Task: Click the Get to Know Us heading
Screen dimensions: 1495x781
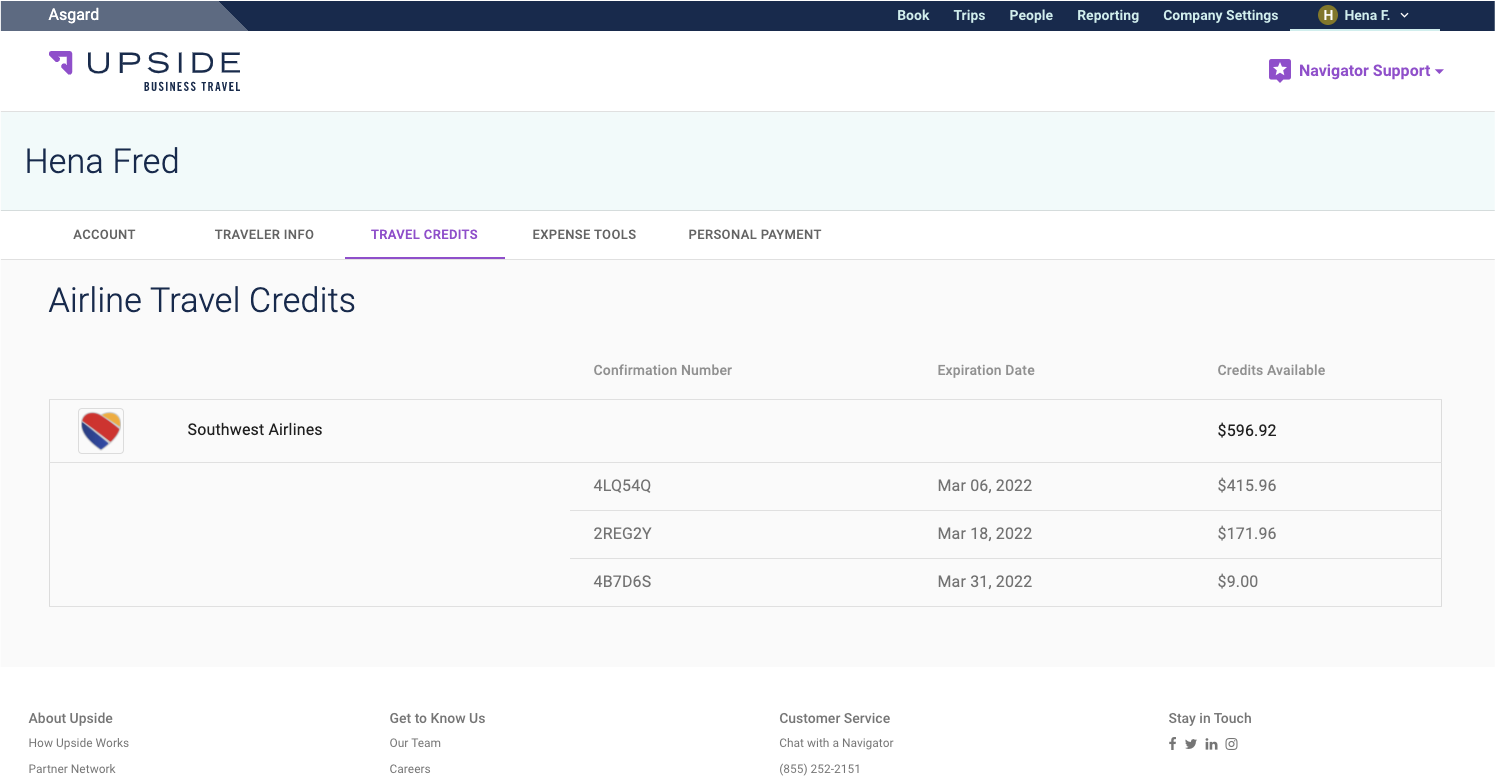Action: click(x=437, y=718)
